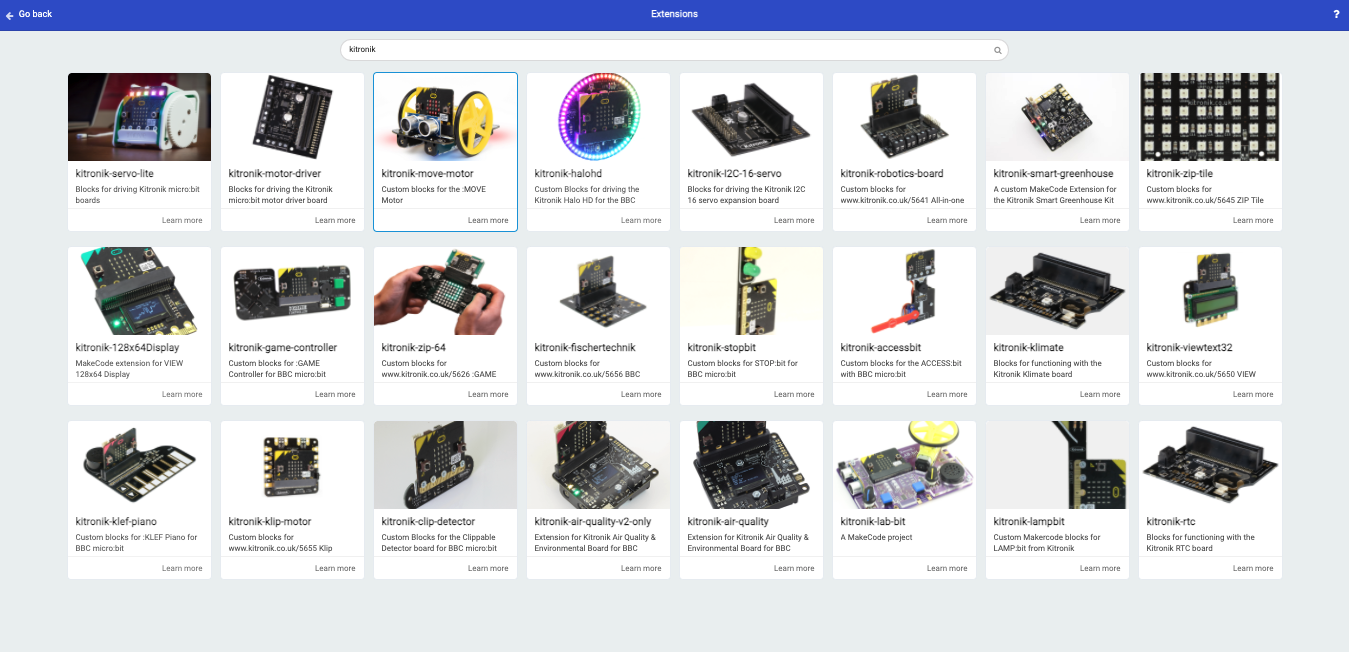
Task: Click Learn more under kitronik-air-quality
Action: (x=794, y=568)
